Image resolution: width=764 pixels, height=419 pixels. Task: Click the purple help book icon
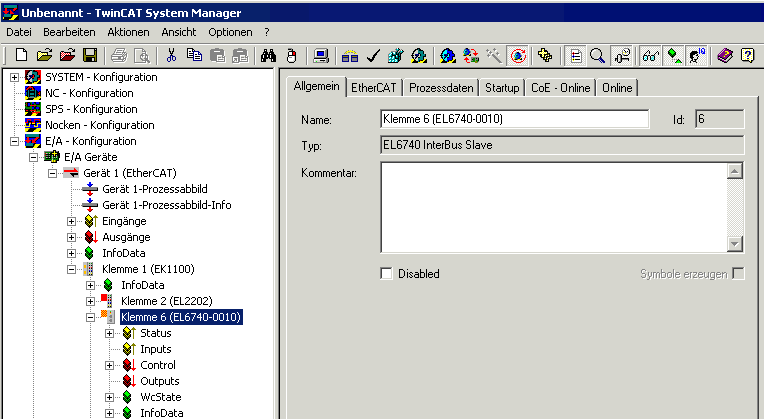pos(725,56)
